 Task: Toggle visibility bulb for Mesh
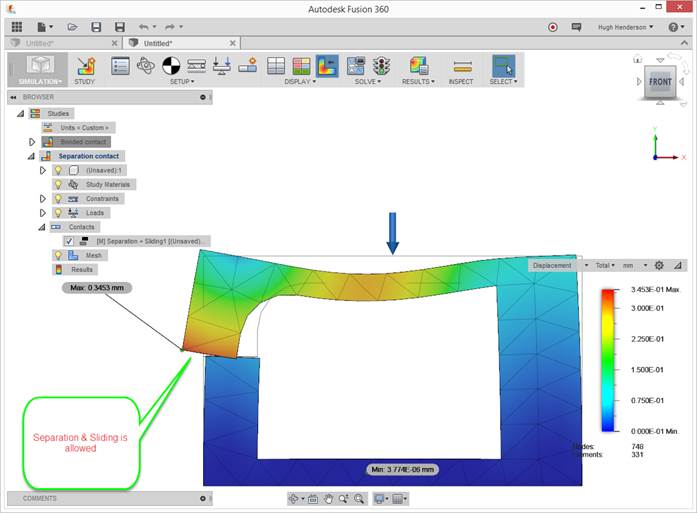tap(58, 255)
